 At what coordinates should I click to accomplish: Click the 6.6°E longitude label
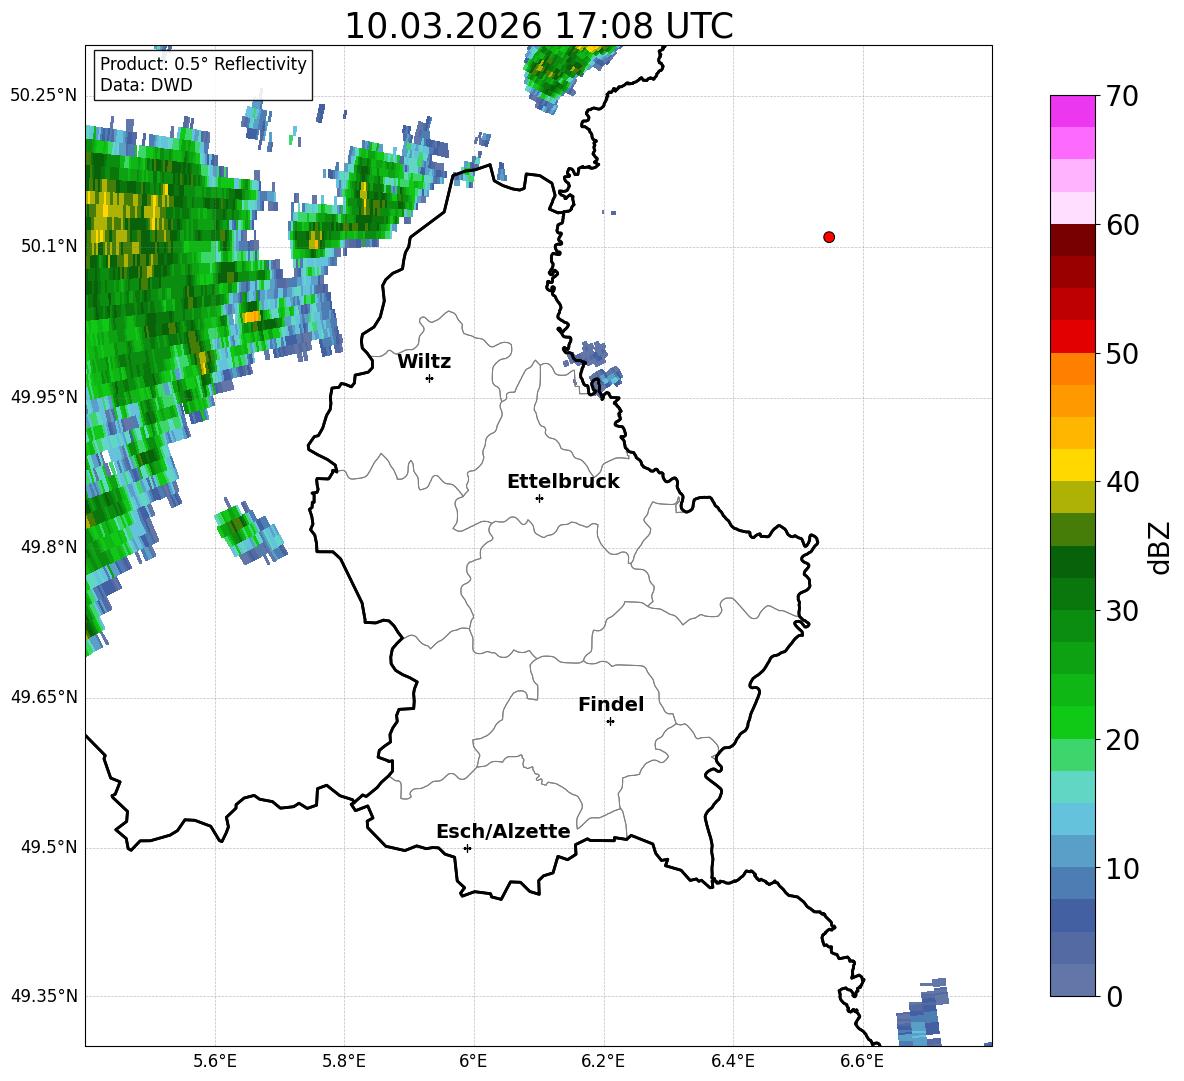(x=862, y=1061)
